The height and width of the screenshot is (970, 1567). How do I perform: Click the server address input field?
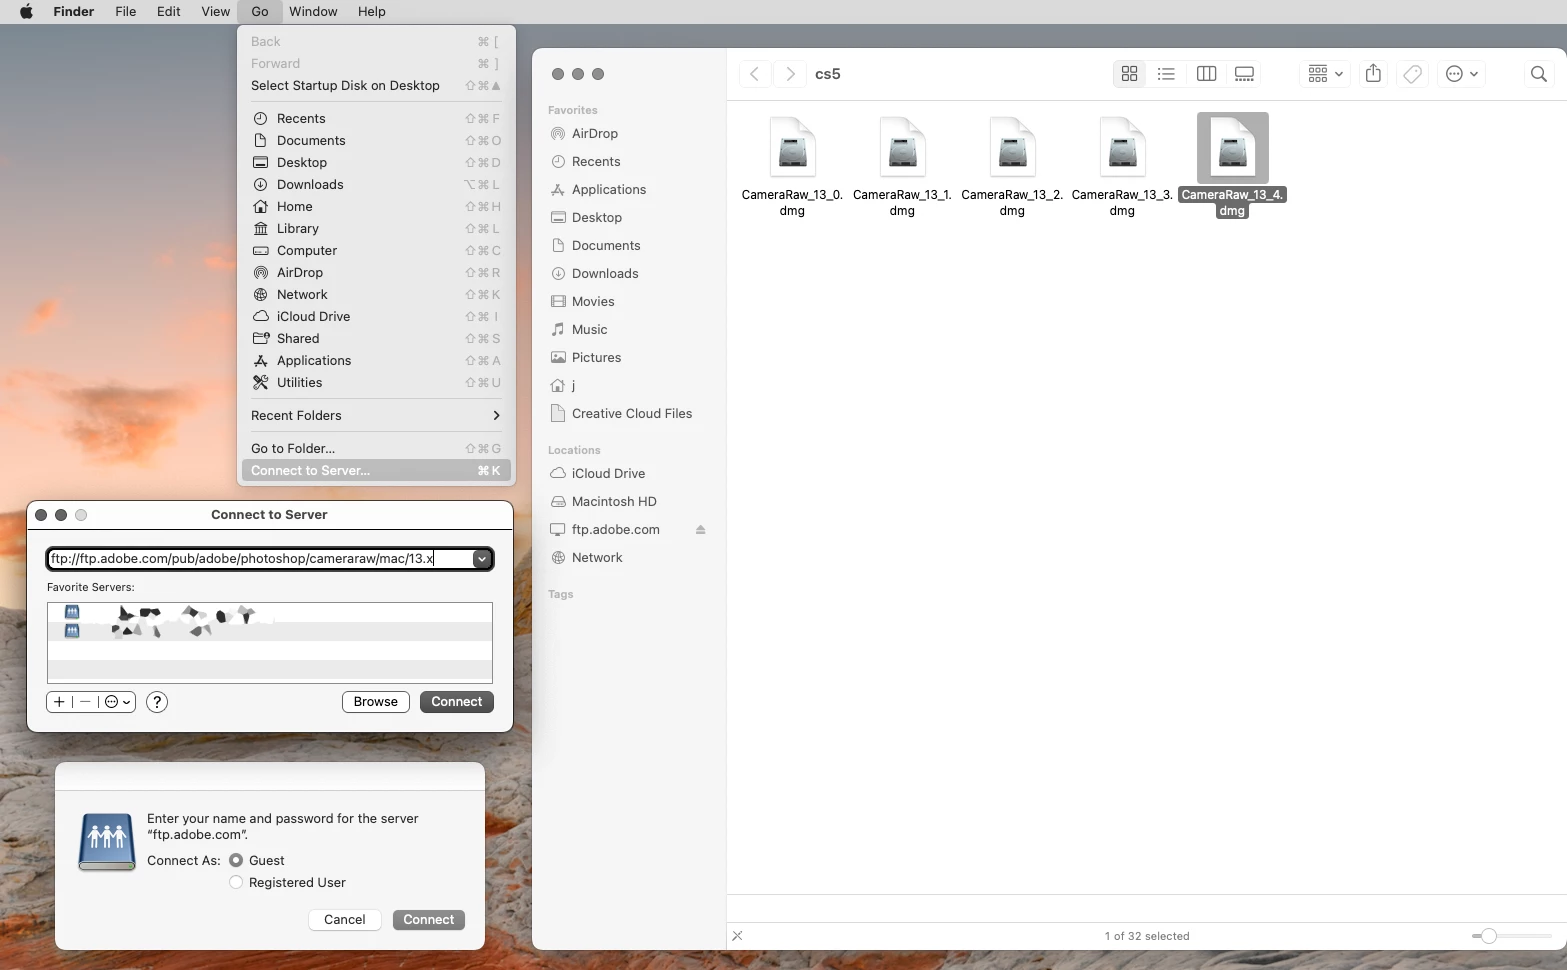coord(259,559)
